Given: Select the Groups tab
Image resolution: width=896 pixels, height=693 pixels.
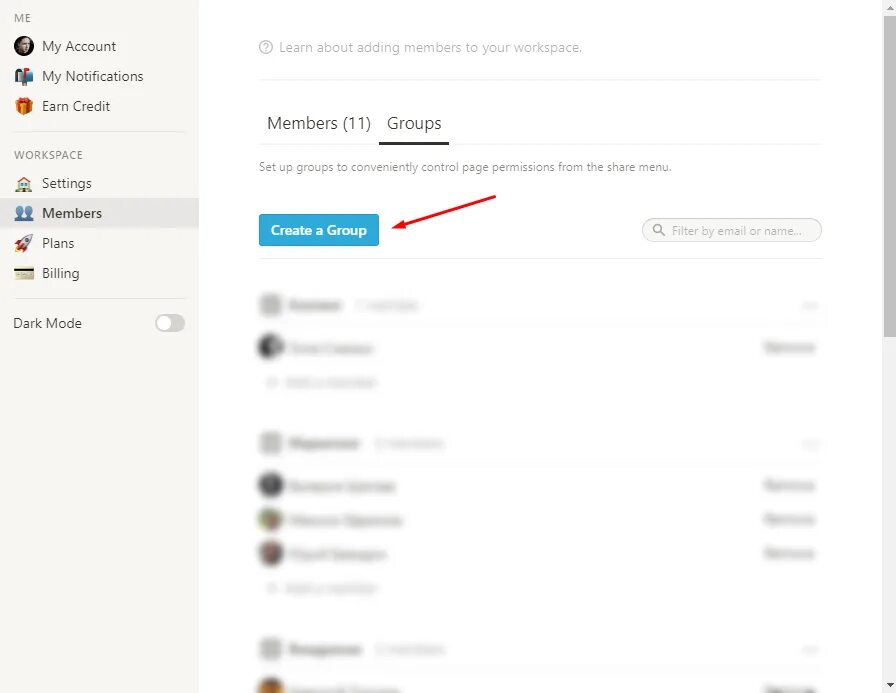Looking at the screenshot, I should click(414, 123).
